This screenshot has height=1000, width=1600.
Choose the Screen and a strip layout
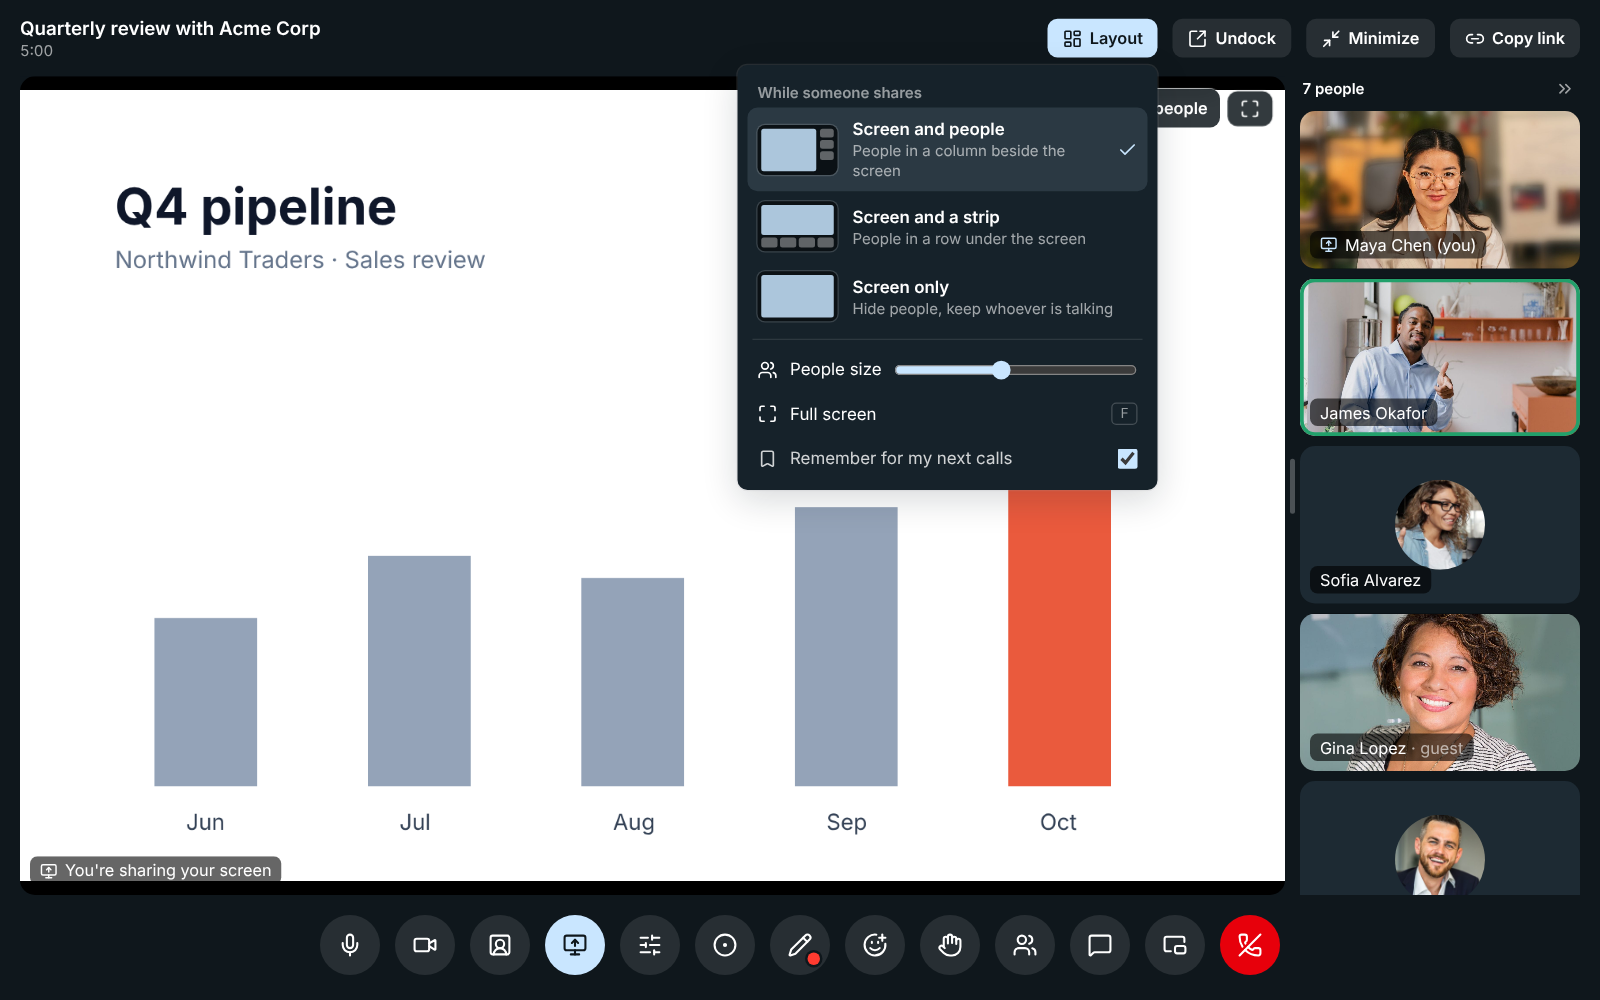(947, 227)
